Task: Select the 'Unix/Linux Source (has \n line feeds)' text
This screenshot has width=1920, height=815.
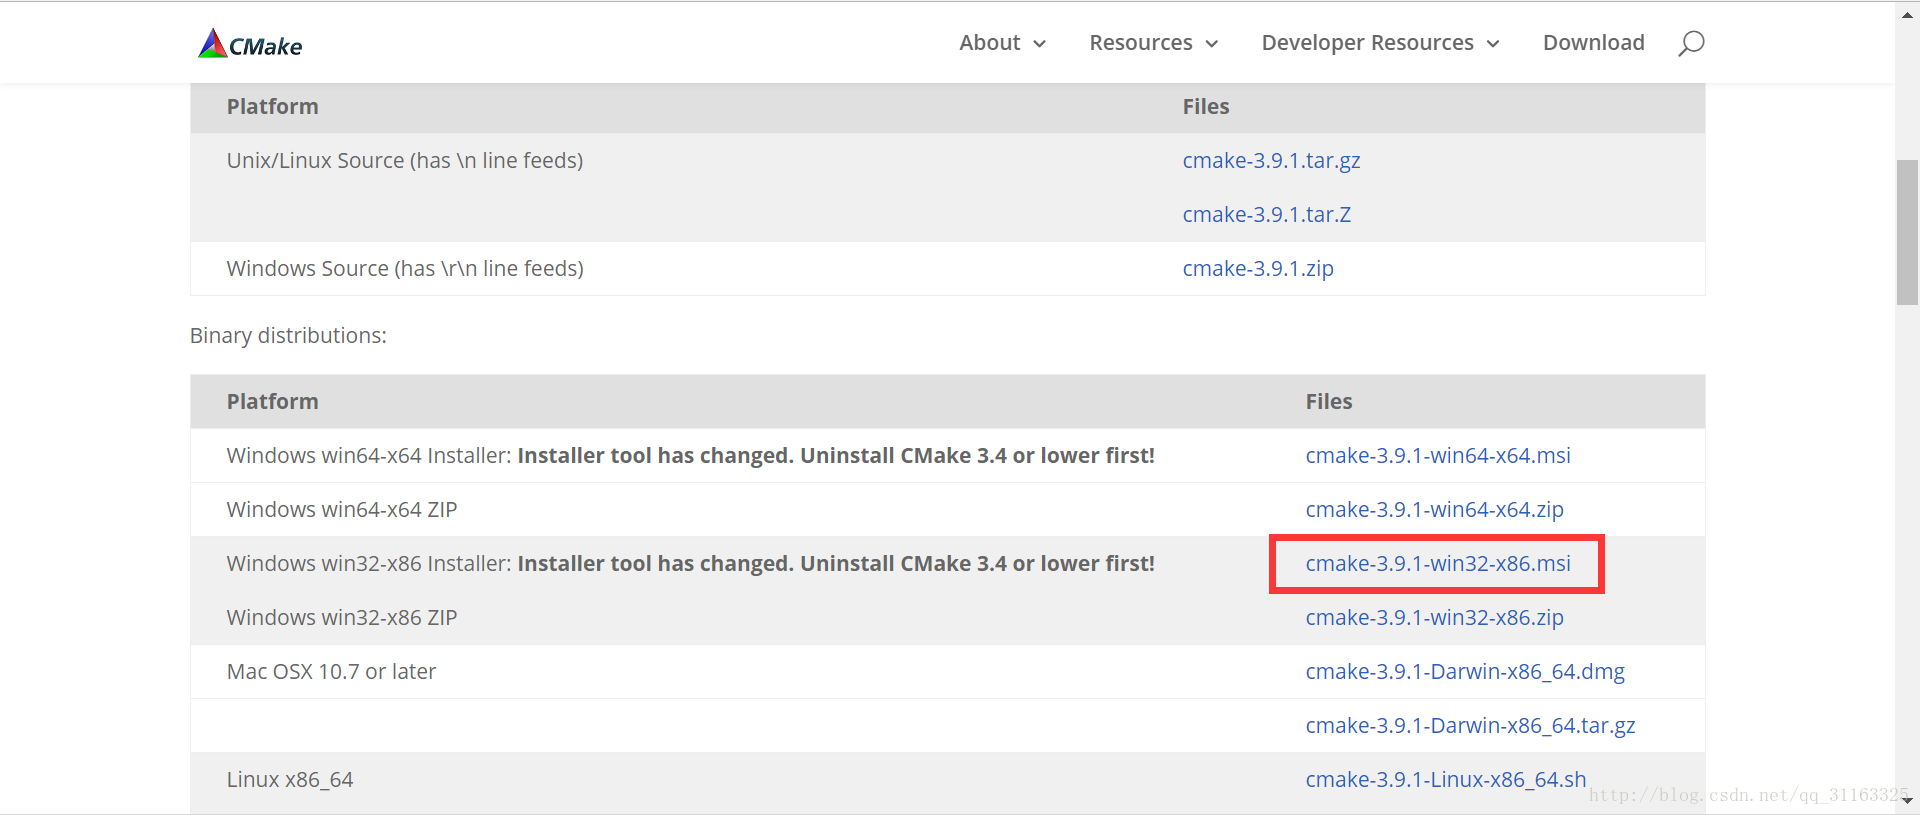Action: [x=405, y=161]
